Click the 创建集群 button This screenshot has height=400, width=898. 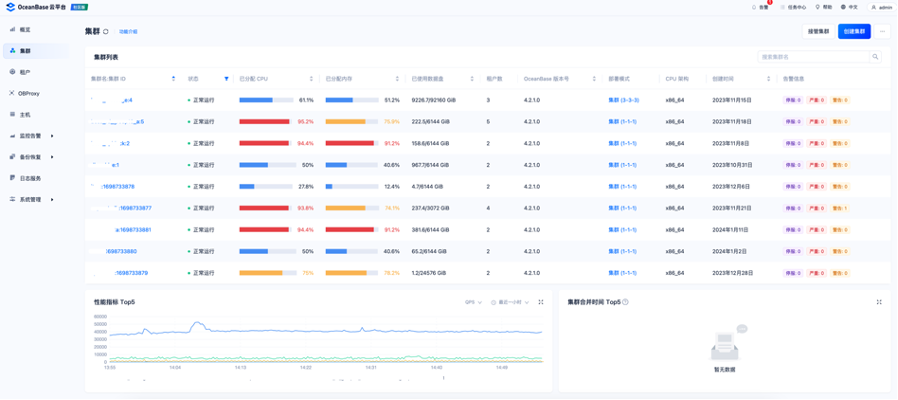coord(854,32)
